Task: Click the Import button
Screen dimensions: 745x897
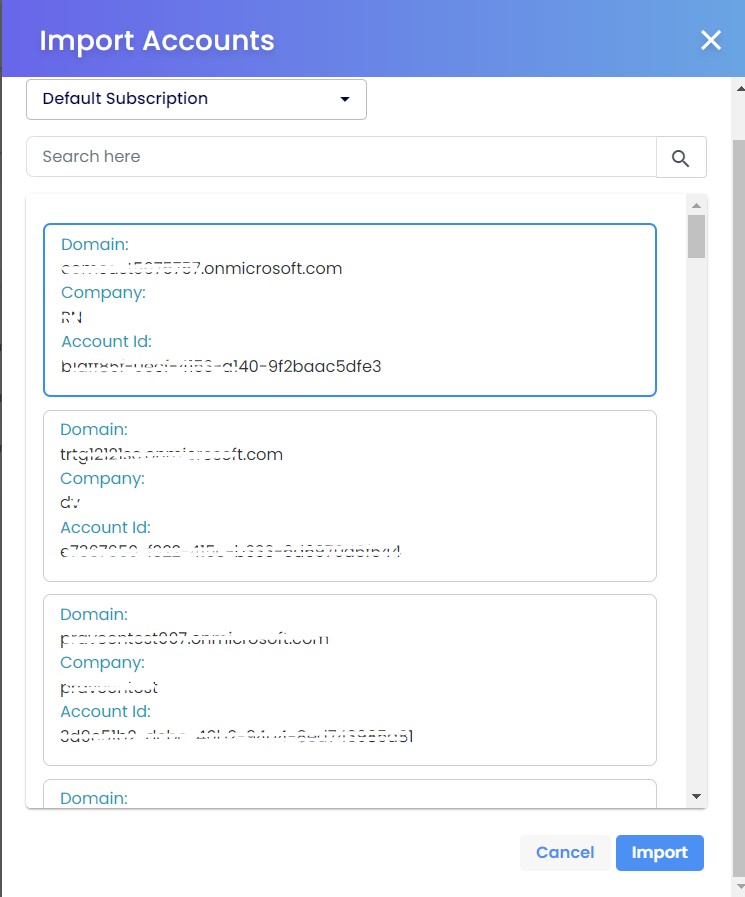Action: pyautogui.click(x=660, y=852)
